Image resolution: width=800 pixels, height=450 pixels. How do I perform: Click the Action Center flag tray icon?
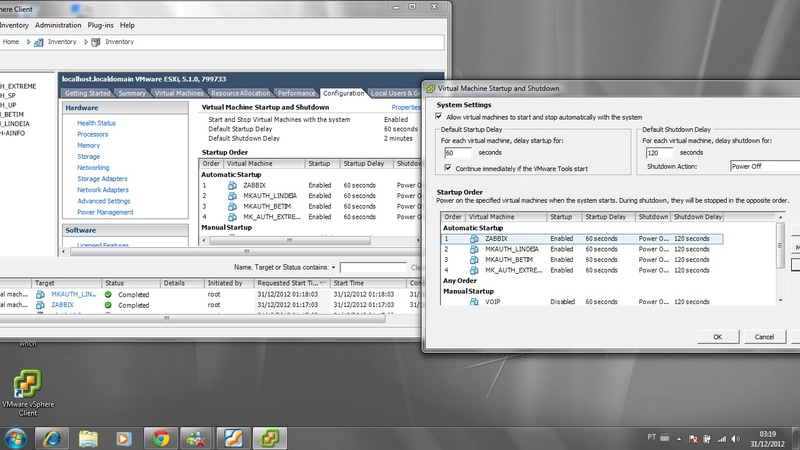point(693,439)
